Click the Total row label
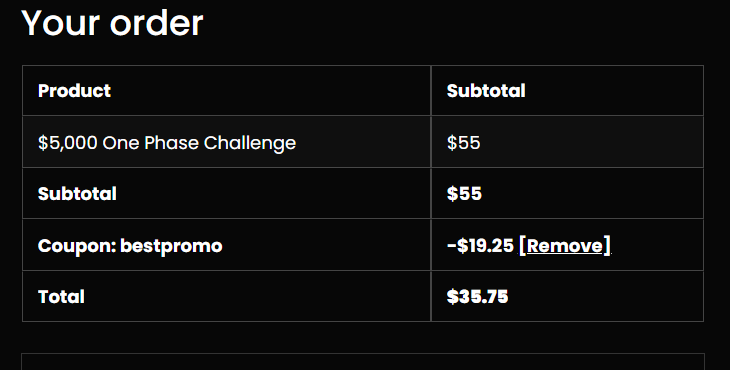Screen dimensions: 730x370 tap(61, 297)
